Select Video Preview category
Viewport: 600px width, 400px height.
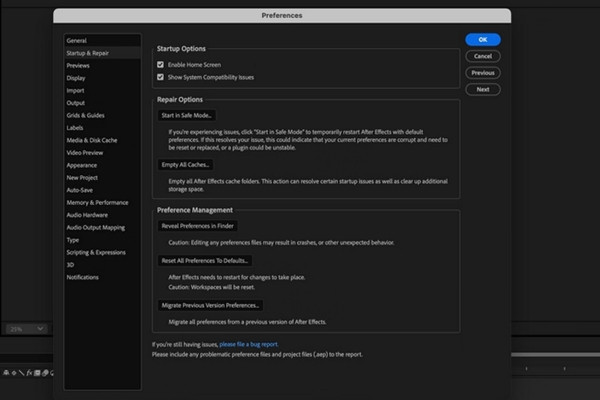tap(102, 152)
